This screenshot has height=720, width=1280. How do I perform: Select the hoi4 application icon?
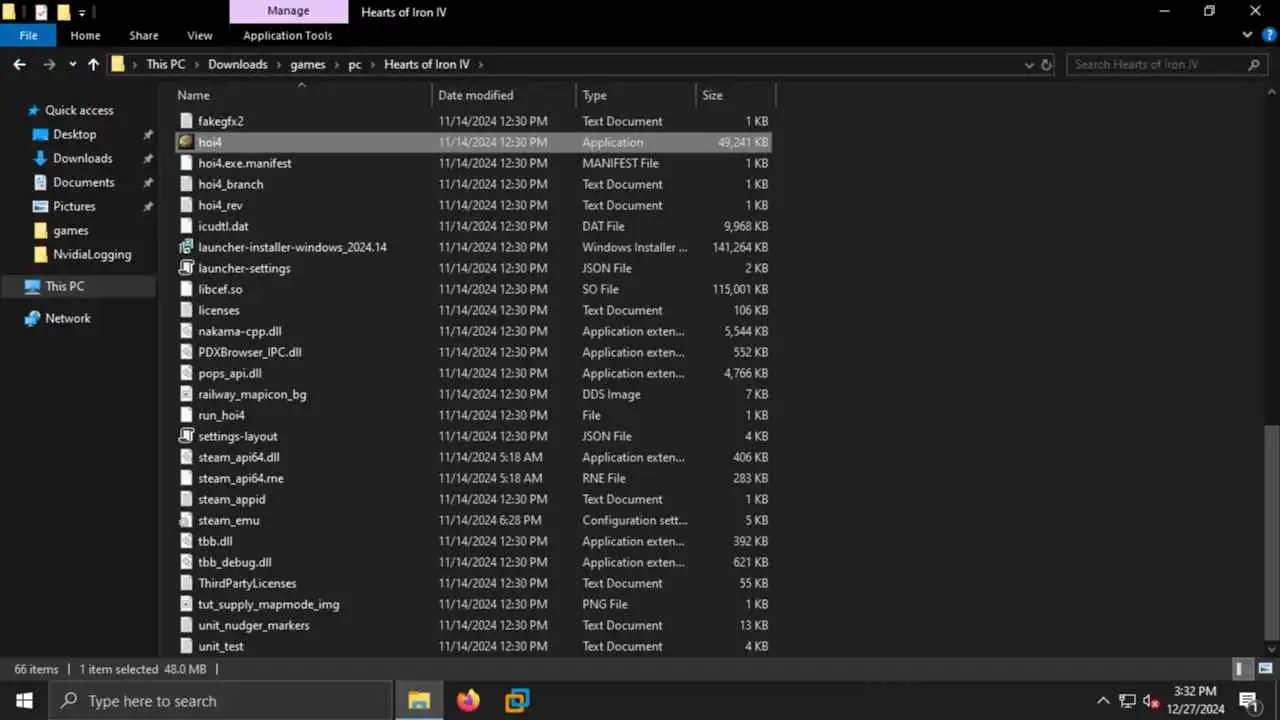(x=186, y=142)
